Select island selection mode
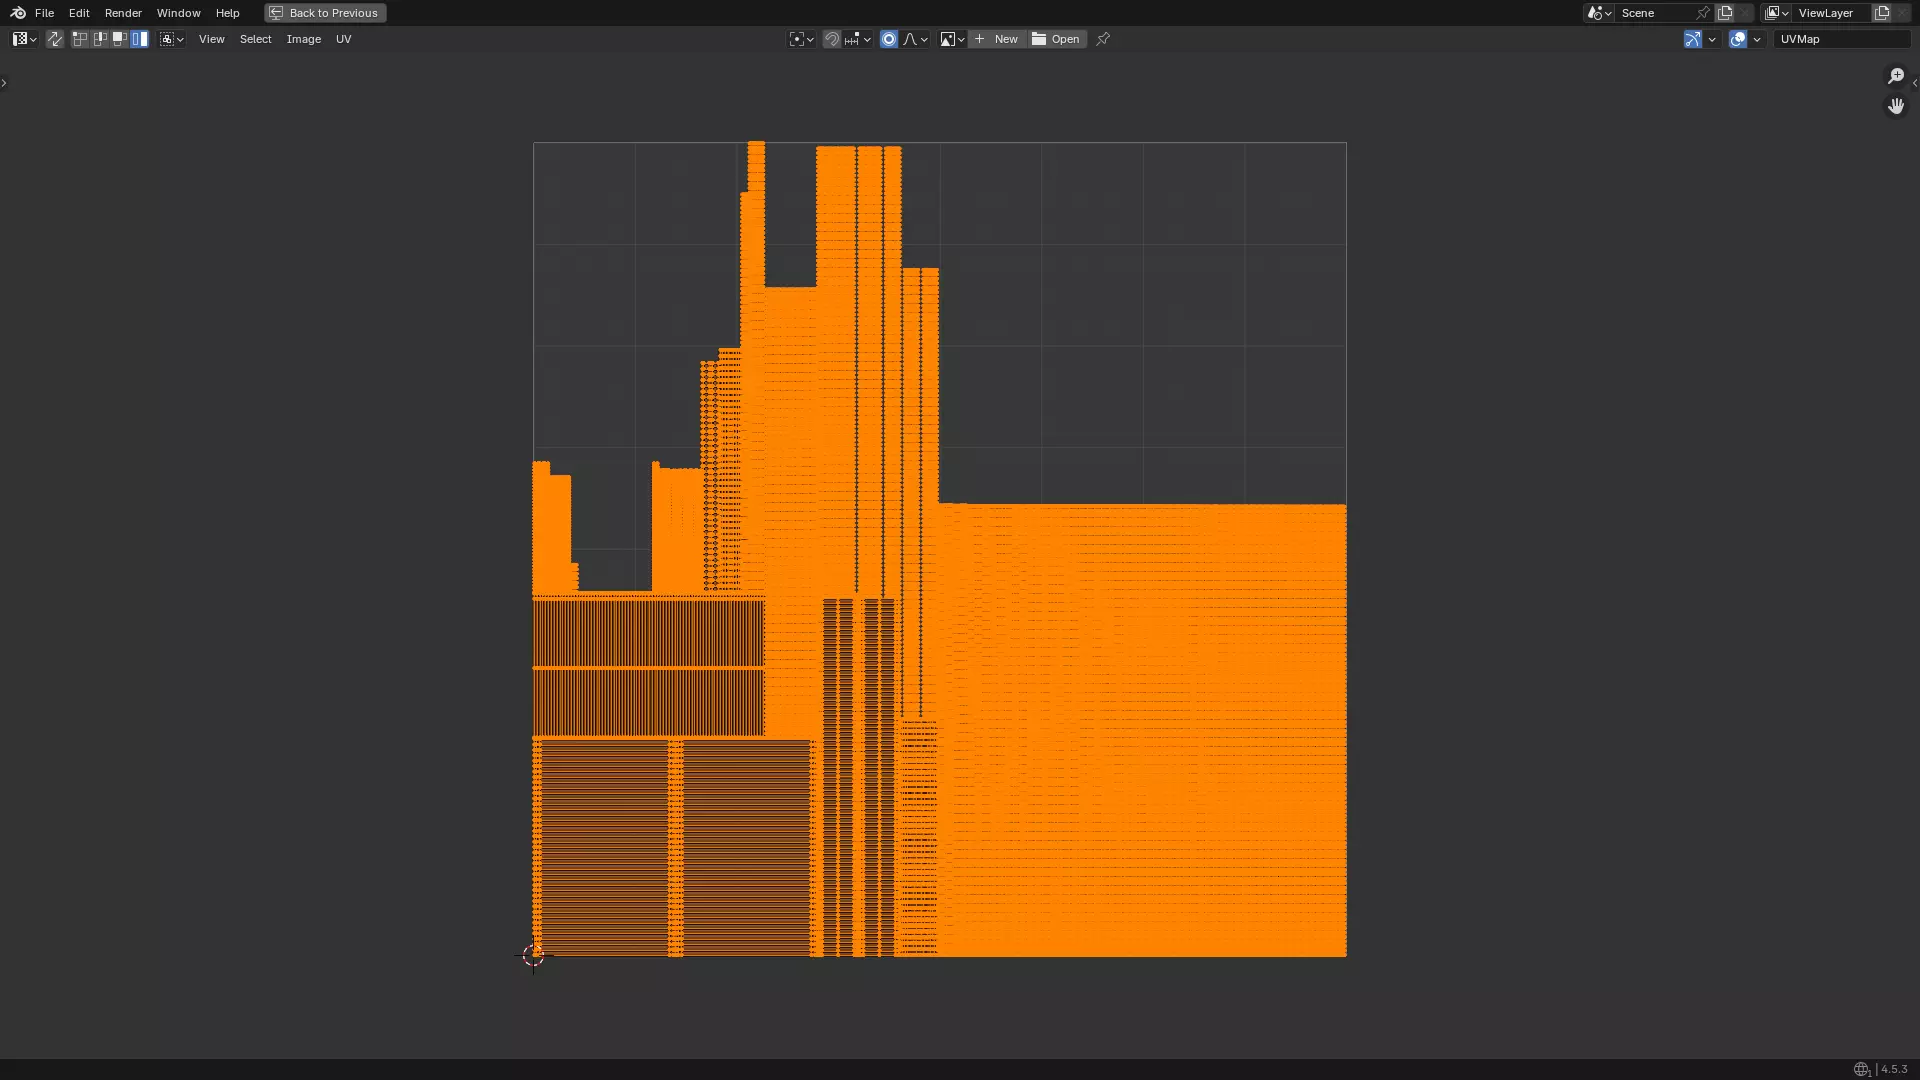This screenshot has width=1920, height=1080. (x=140, y=39)
